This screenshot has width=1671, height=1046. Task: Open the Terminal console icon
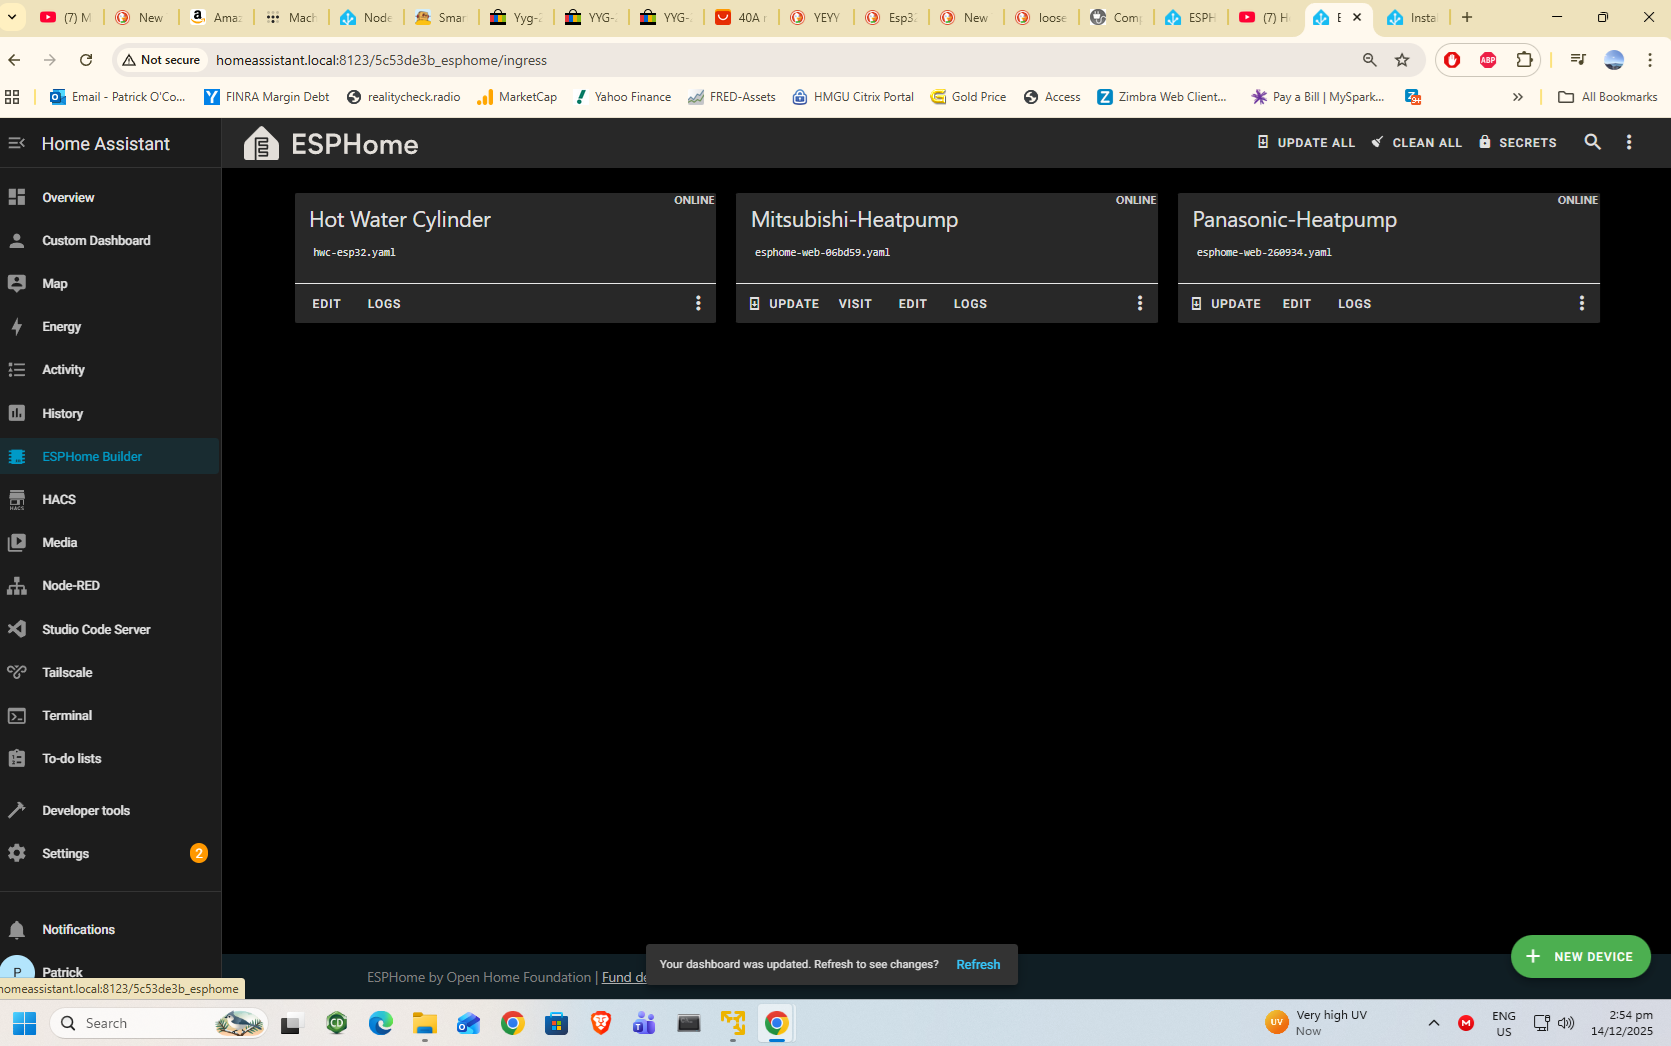click(x=17, y=715)
